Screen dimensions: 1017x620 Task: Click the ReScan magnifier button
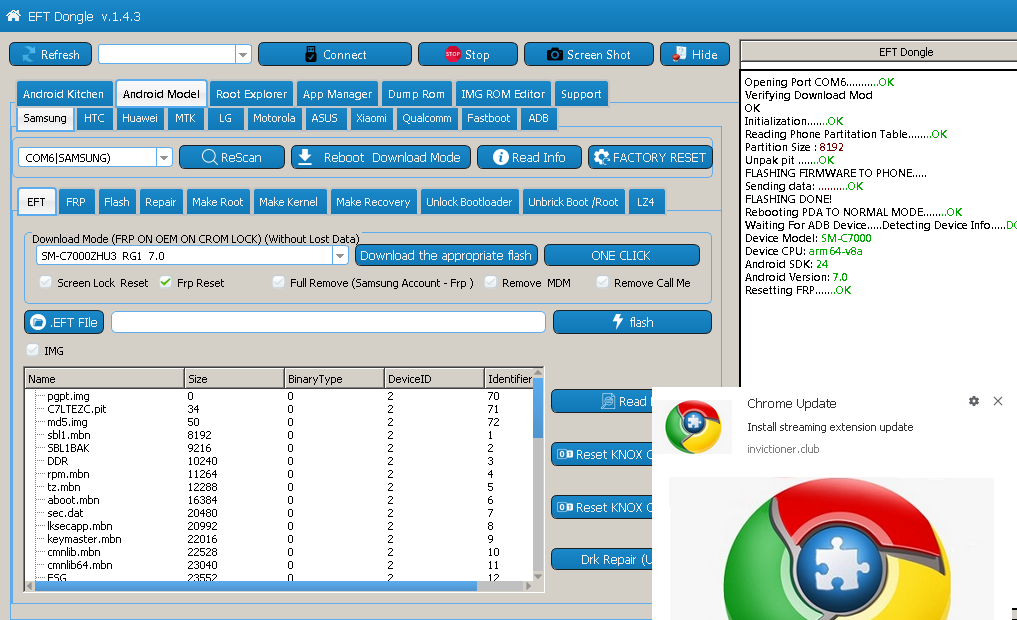click(x=232, y=157)
